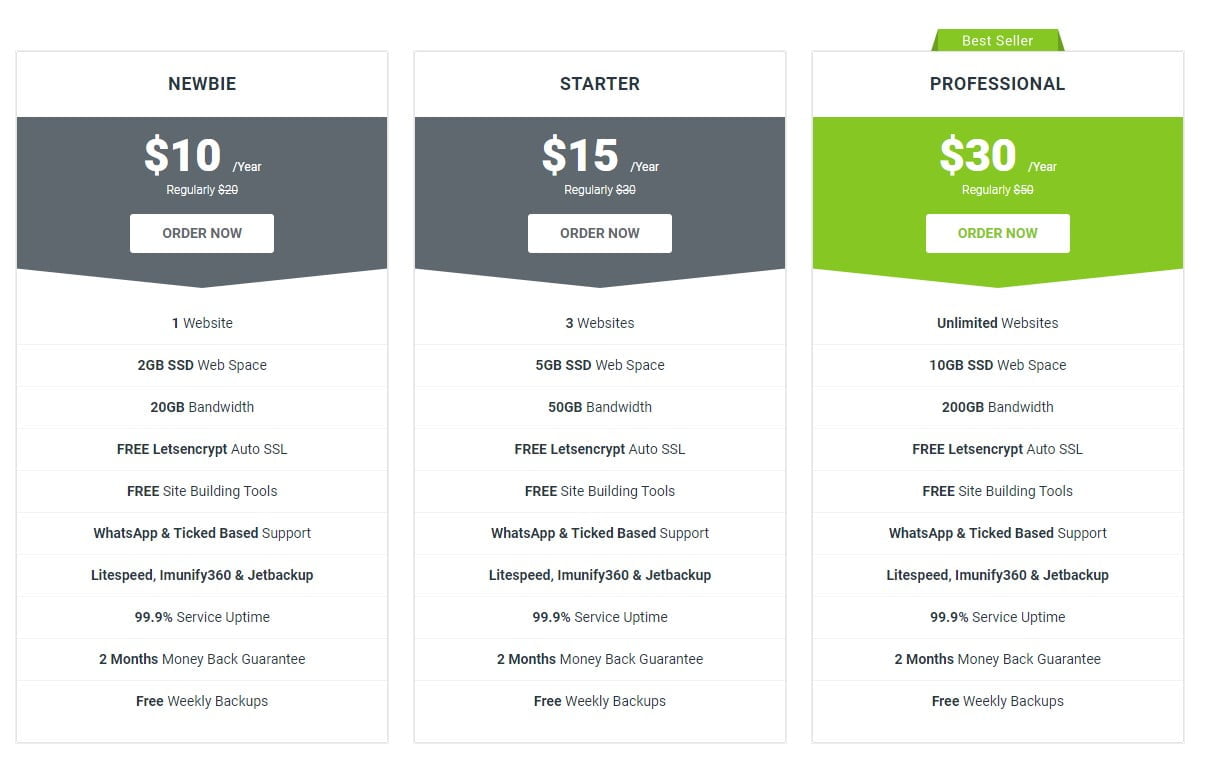The height and width of the screenshot is (763, 1208).
Task: Click the 2GB SSD Web Space row
Action: (202, 365)
